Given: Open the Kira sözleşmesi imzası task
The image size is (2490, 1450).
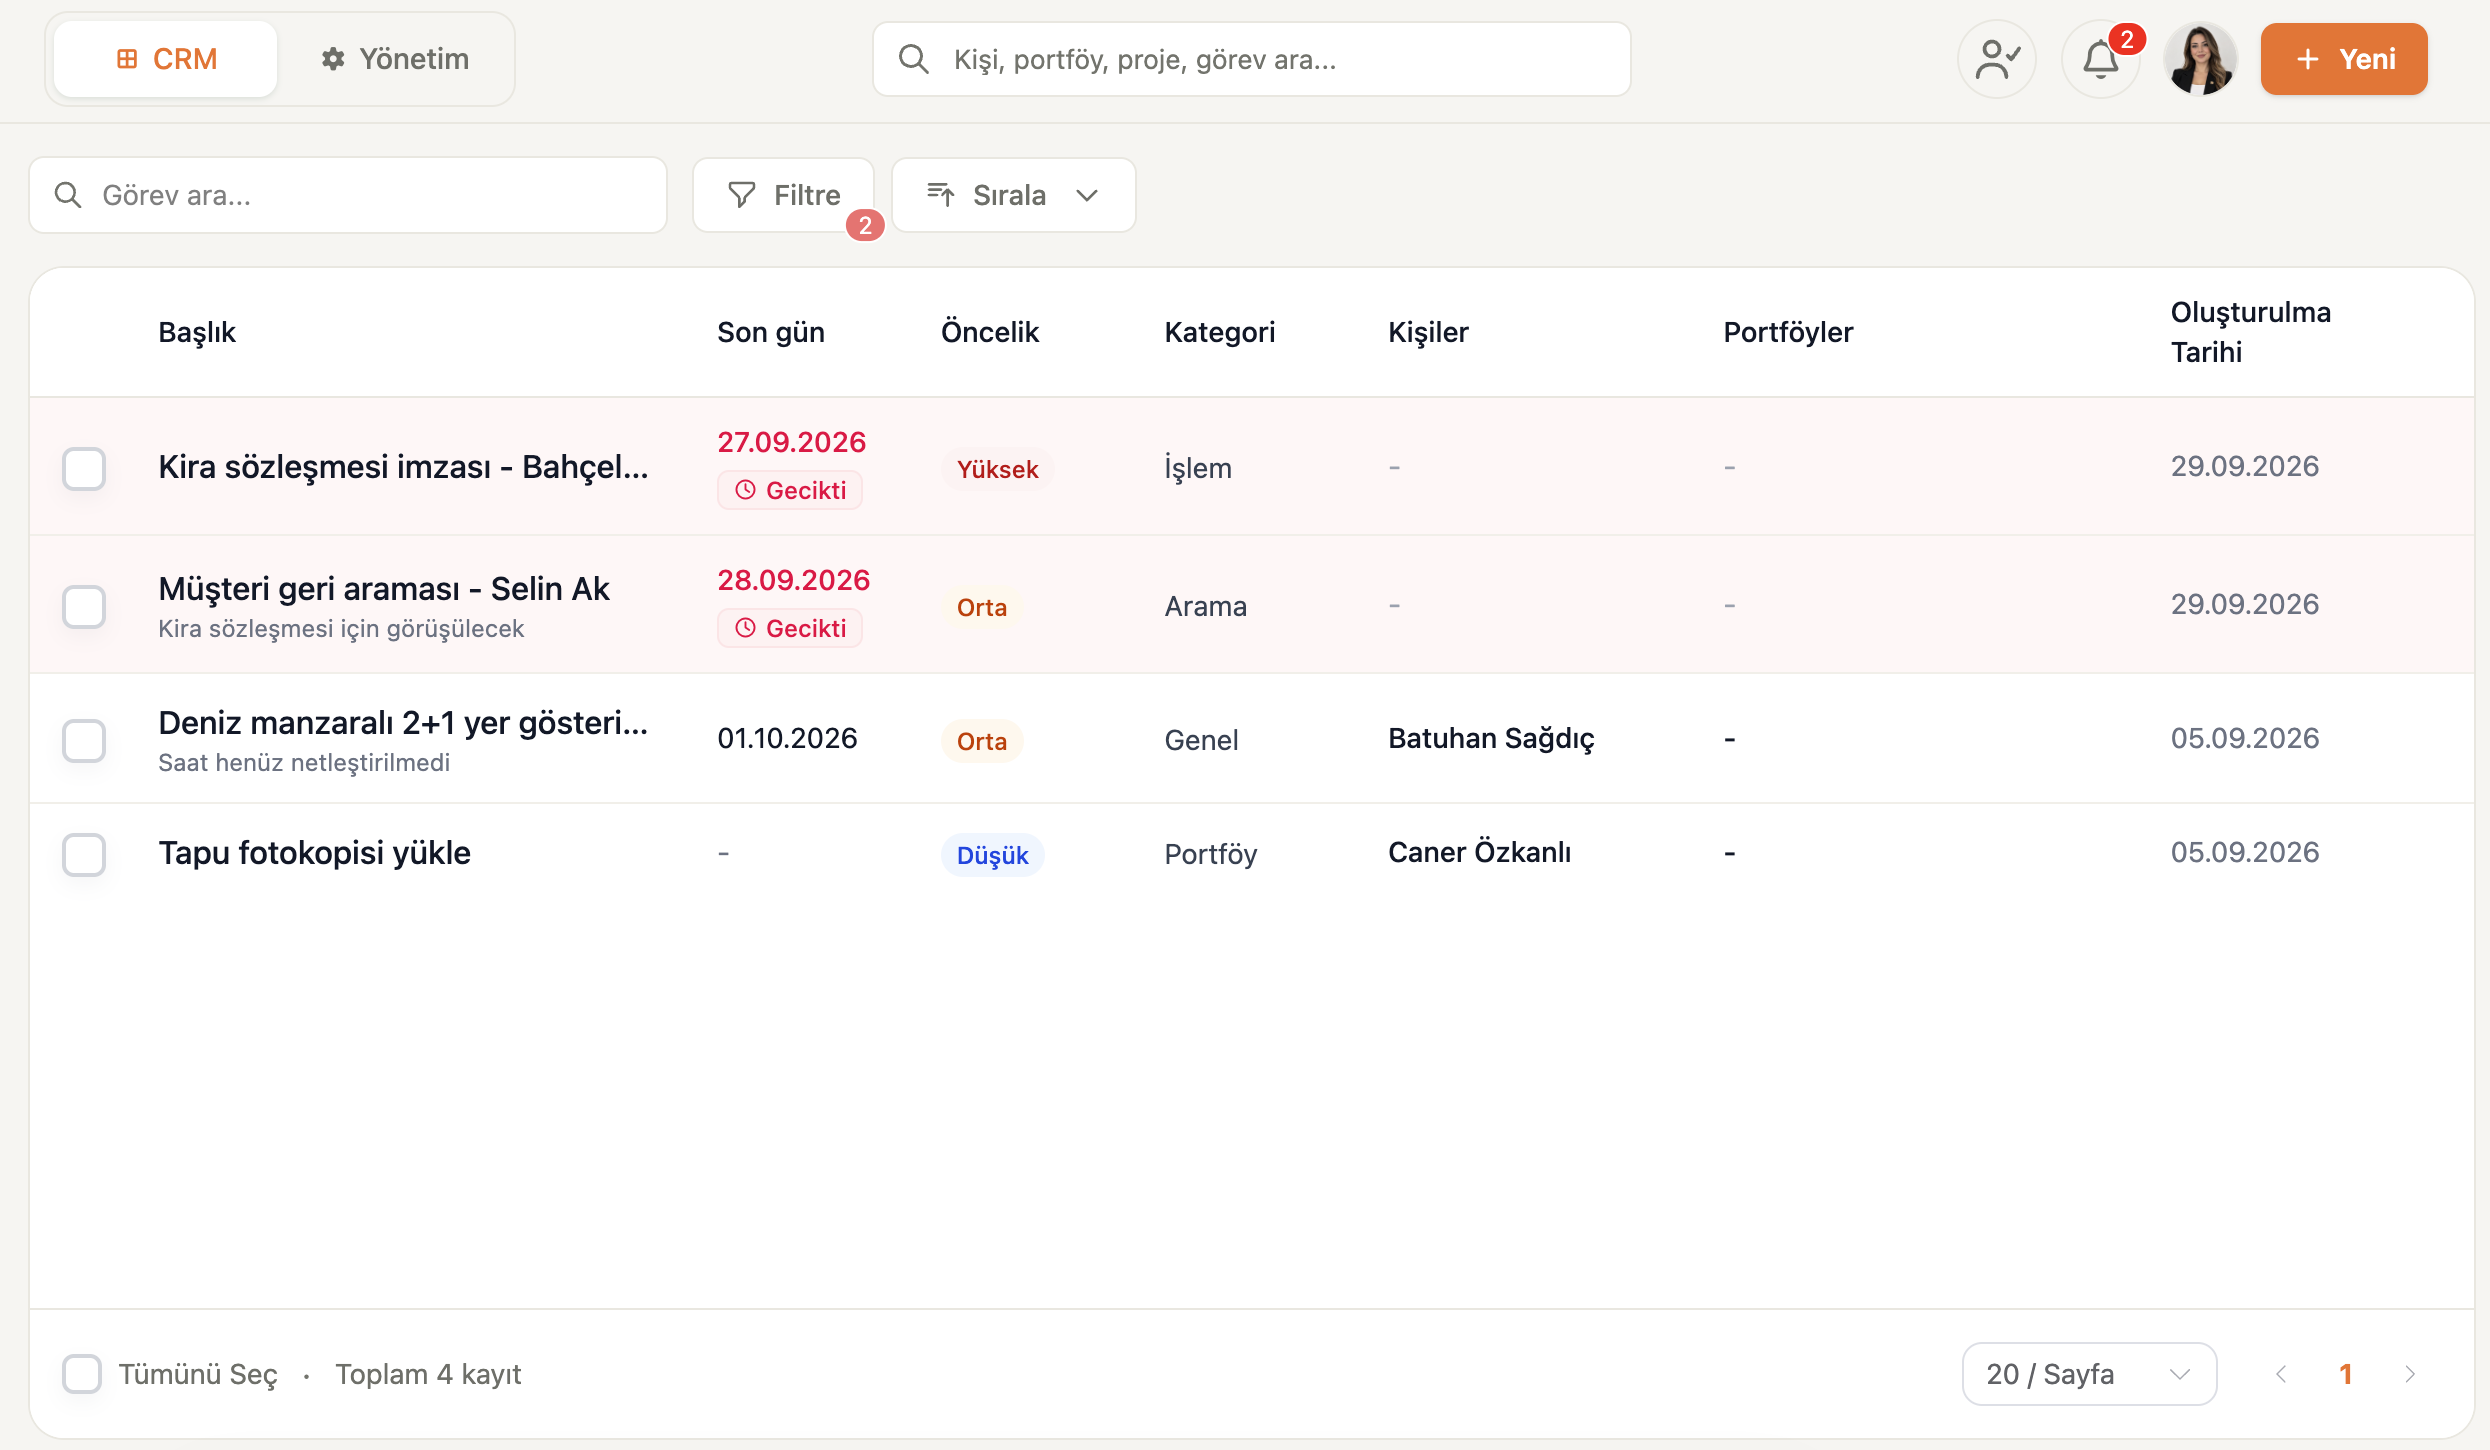Looking at the screenshot, I should tap(404, 467).
